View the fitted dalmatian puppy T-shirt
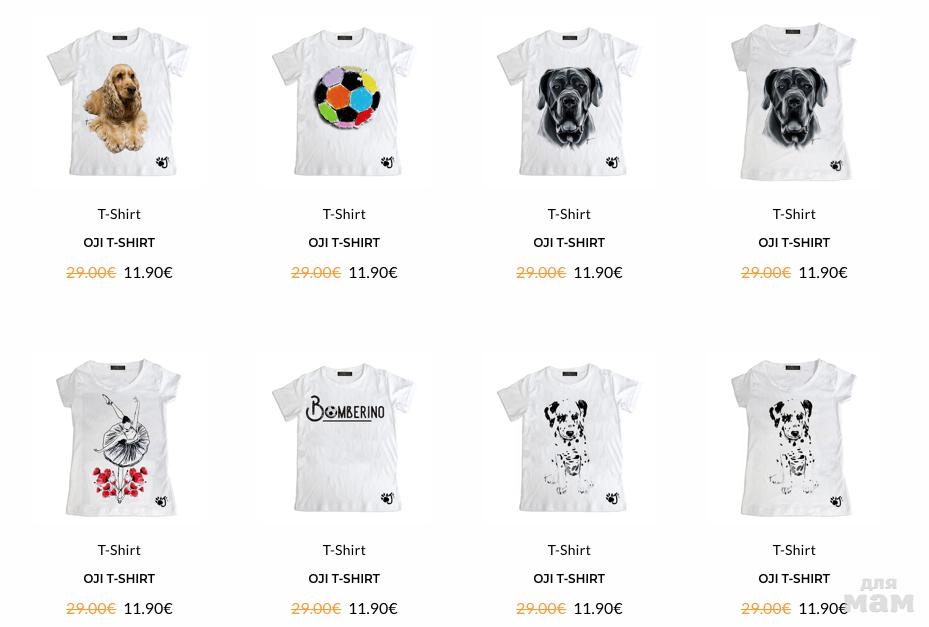The image size is (929, 627). point(794,437)
